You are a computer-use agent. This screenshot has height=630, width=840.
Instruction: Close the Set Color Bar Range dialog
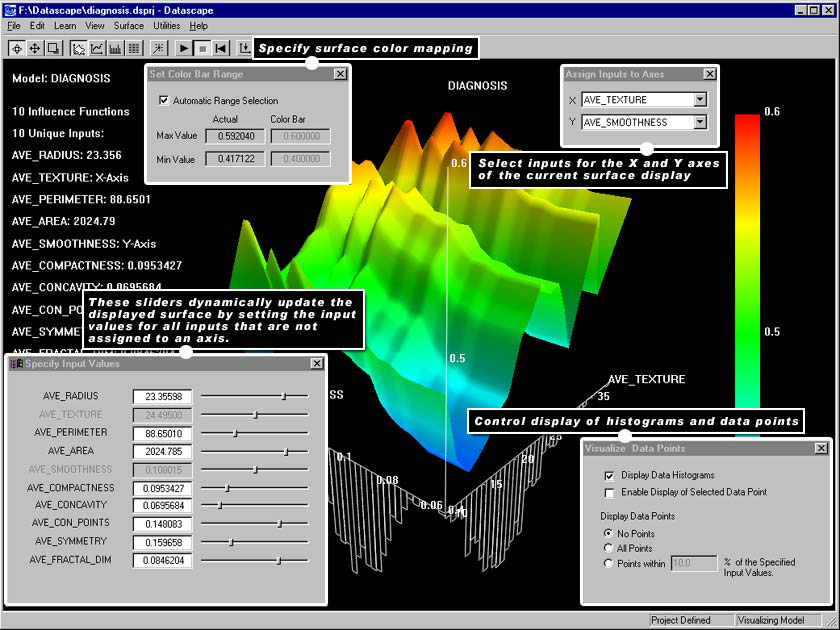[340, 74]
